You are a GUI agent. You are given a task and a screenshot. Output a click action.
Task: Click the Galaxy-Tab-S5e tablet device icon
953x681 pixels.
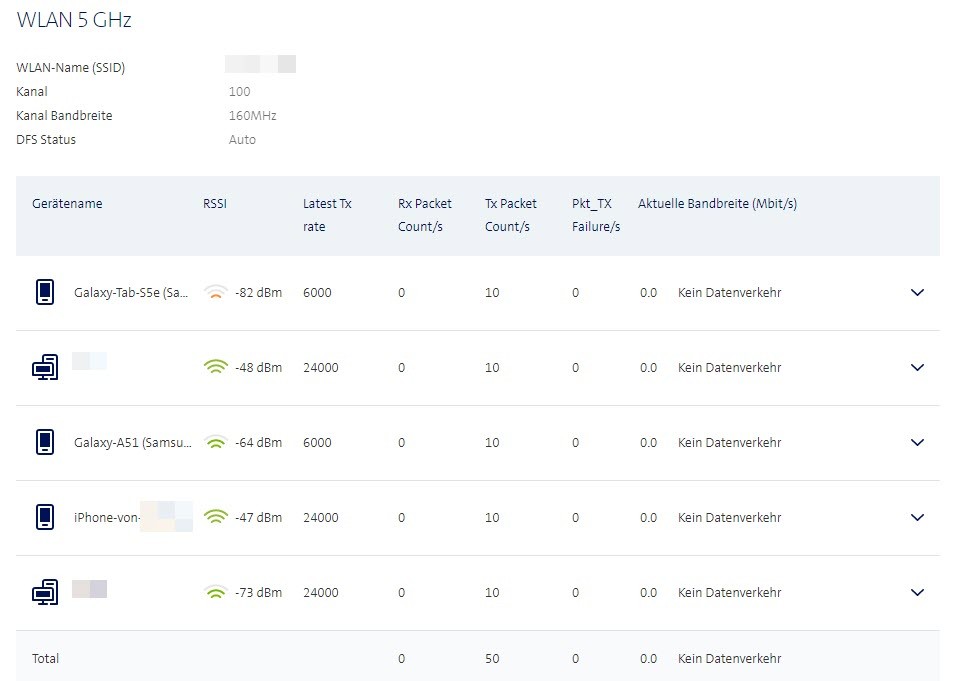coord(44,293)
